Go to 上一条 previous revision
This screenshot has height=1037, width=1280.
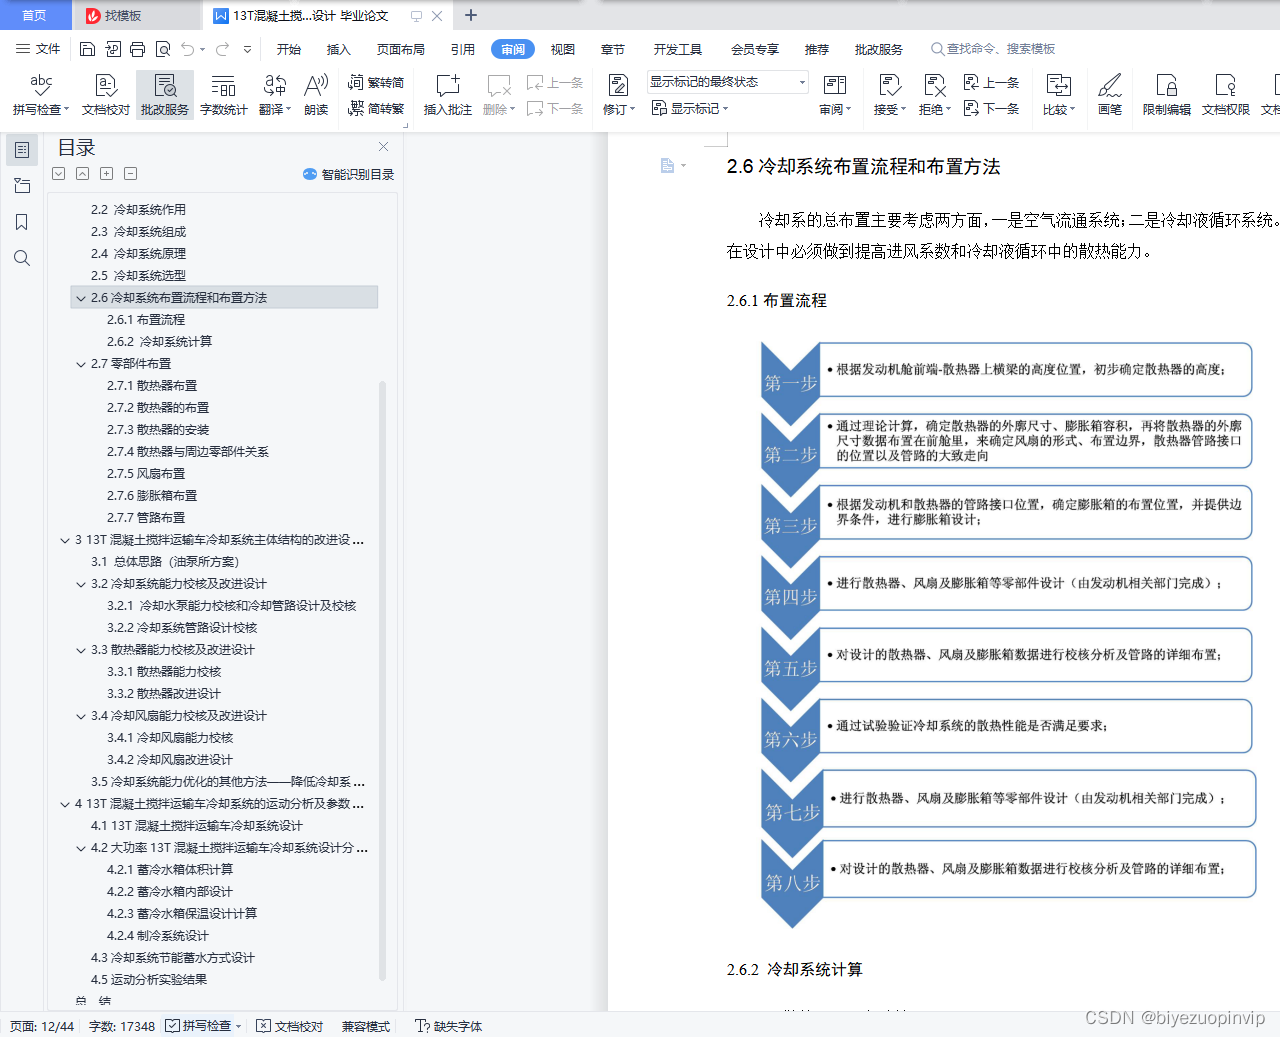coord(991,83)
